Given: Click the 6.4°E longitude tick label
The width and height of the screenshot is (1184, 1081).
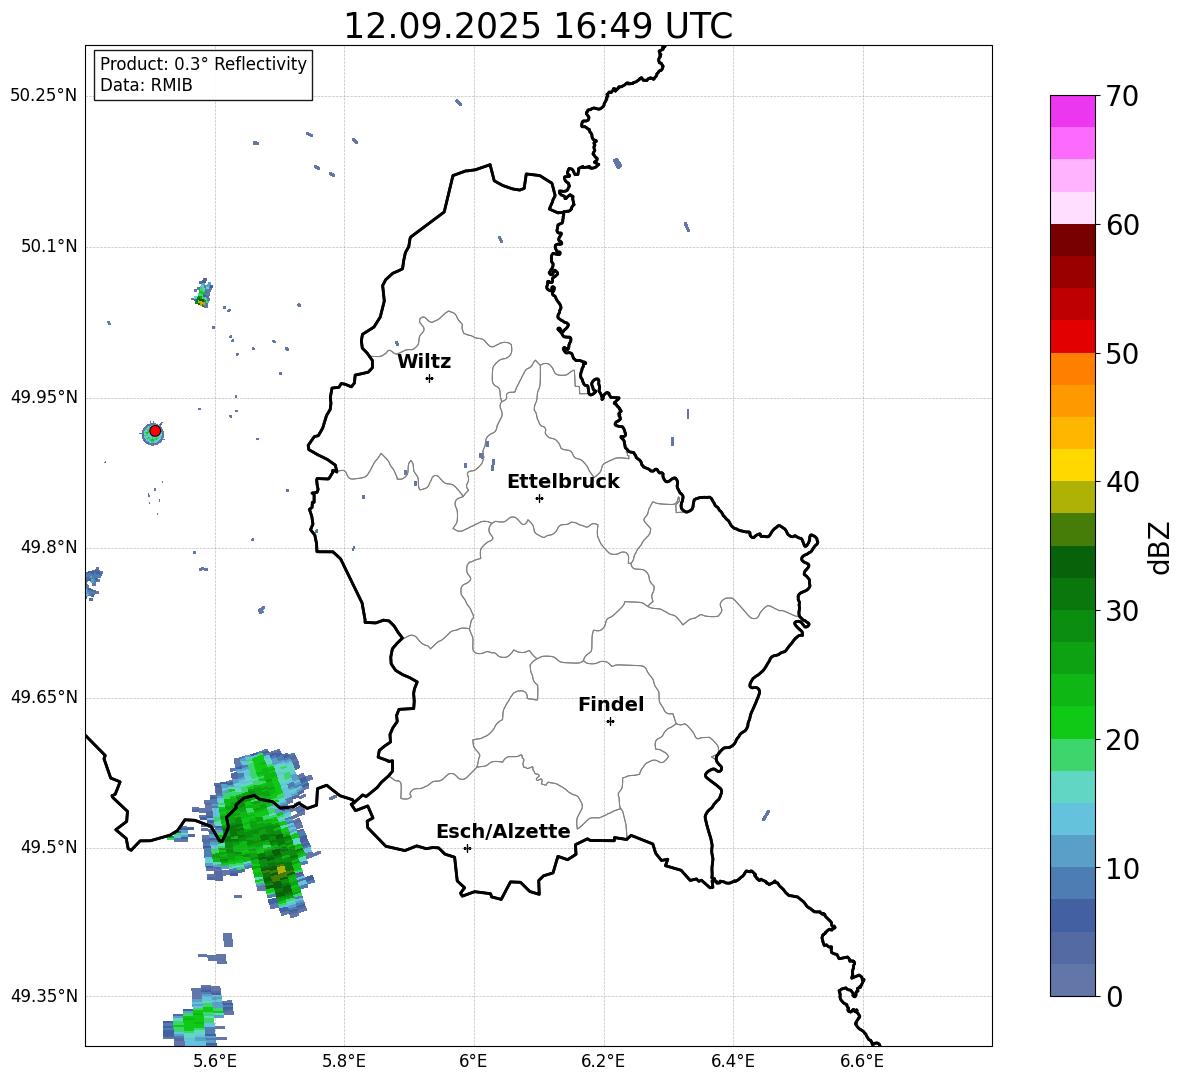Looking at the screenshot, I should (732, 1061).
